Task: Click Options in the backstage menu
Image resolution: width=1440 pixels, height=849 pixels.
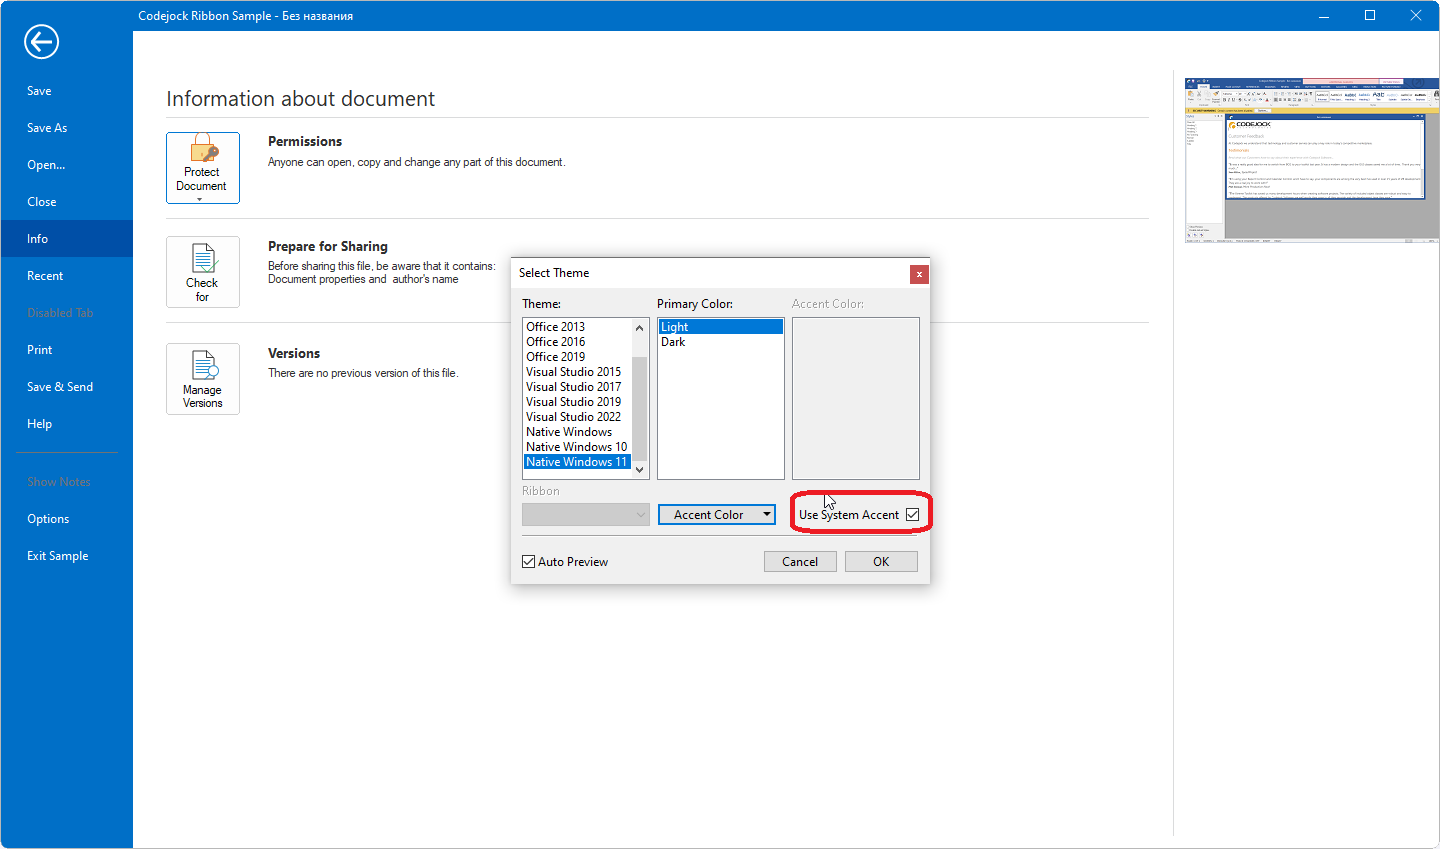Action: (48, 519)
